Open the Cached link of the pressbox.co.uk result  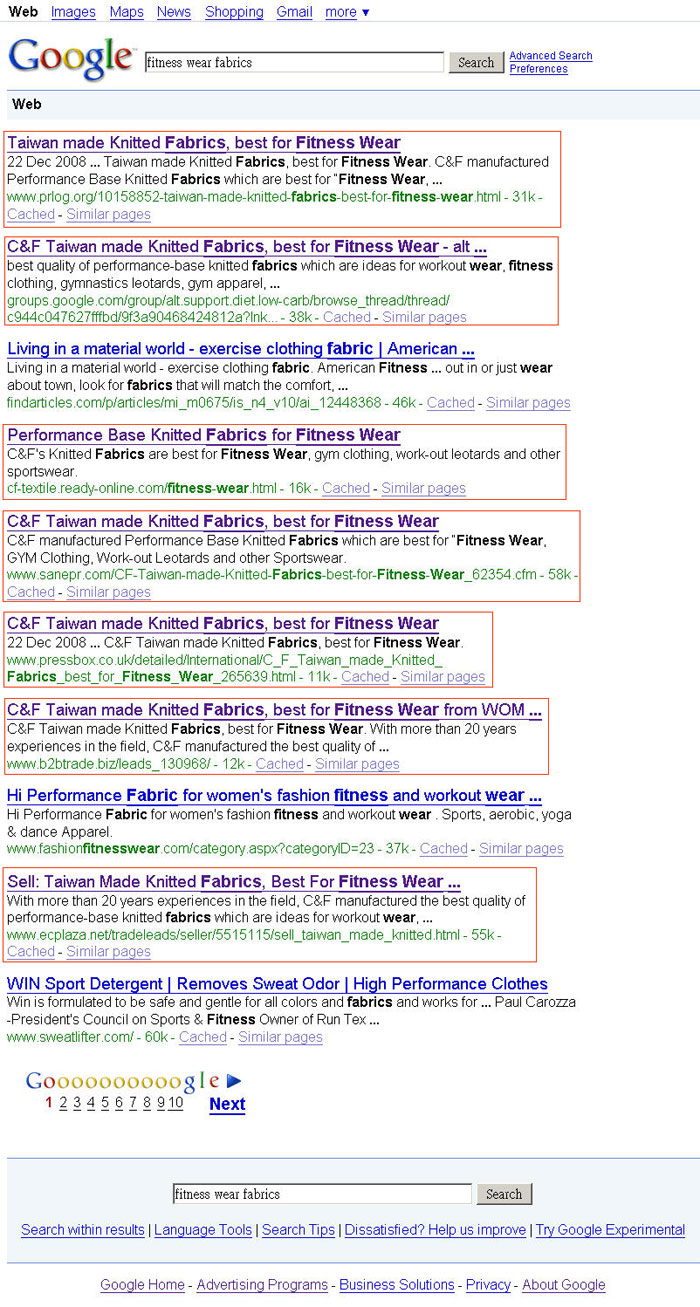coord(365,677)
